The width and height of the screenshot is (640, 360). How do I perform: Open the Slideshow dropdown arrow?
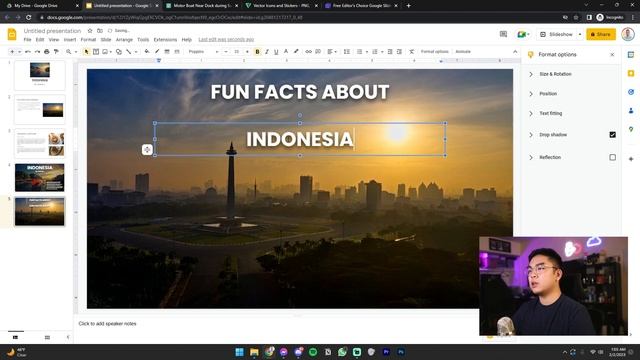click(580, 34)
